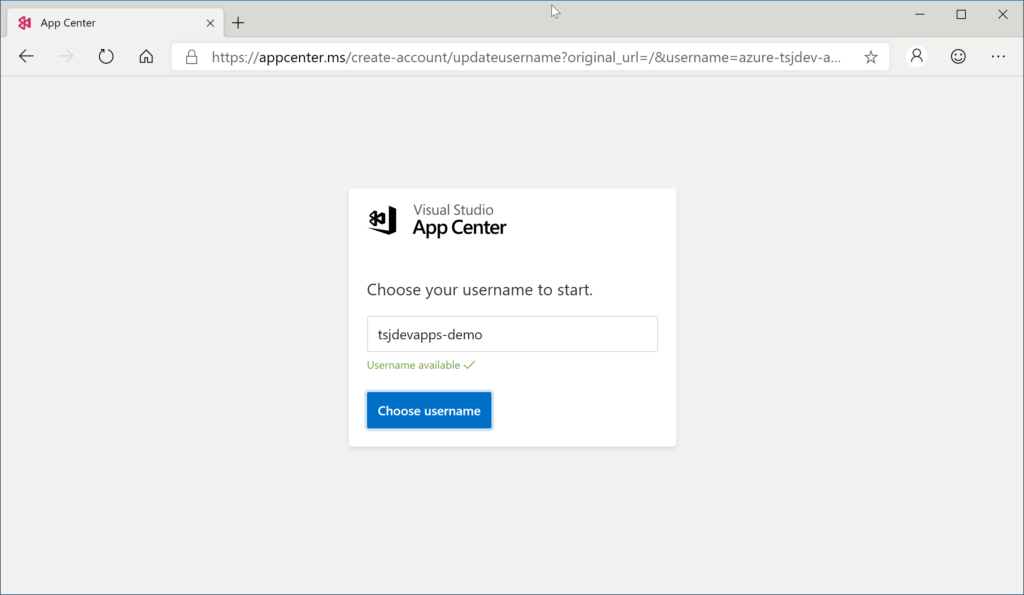Go to the Home page icon
The width and height of the screenshot is (1024, 595).
click(x=146, y=57)
